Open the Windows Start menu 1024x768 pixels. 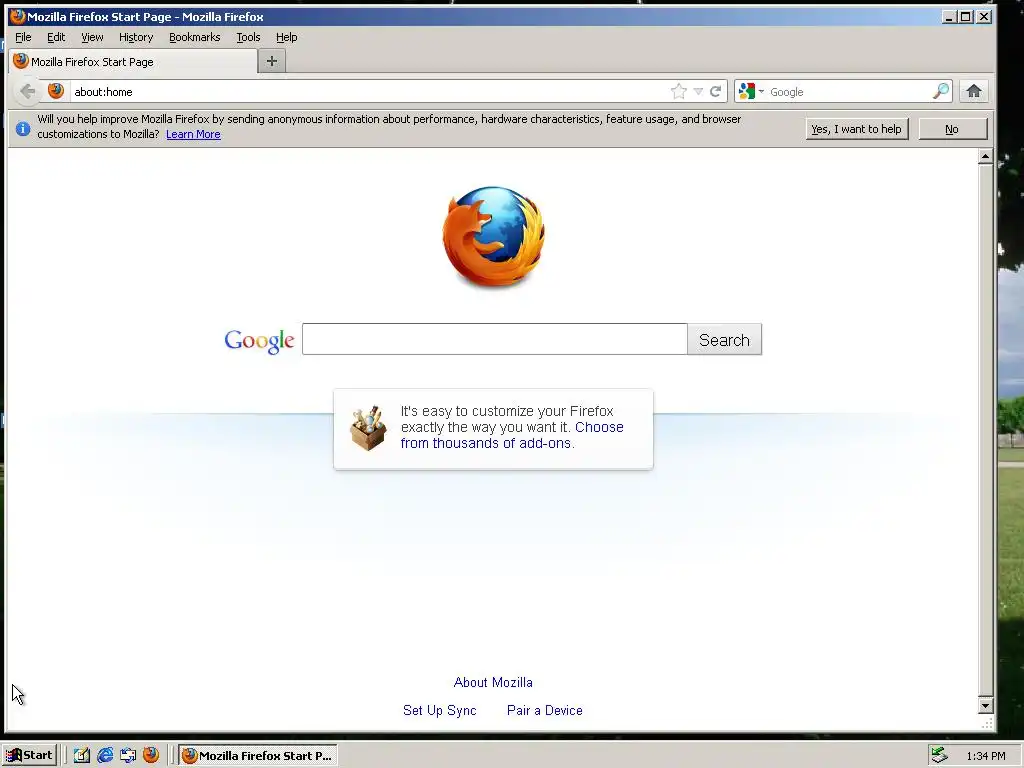coord(29,756)
